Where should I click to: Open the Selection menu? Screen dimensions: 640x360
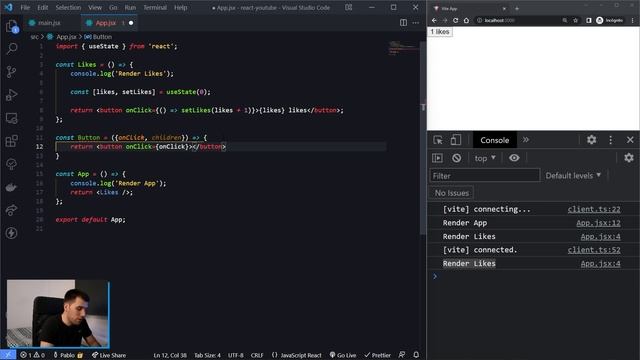(x=68, y=7)
